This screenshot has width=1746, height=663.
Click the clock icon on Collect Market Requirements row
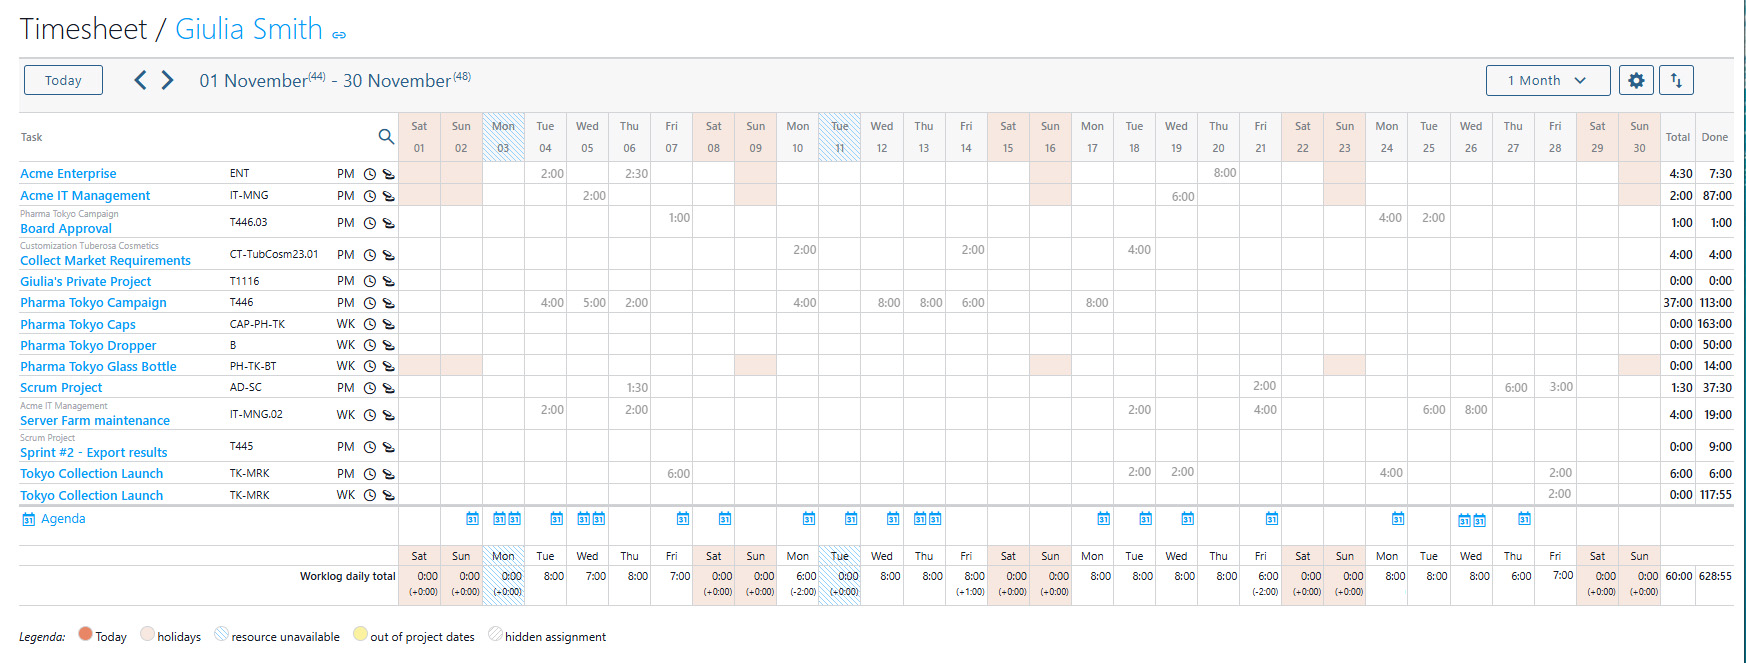click(370, 255)
